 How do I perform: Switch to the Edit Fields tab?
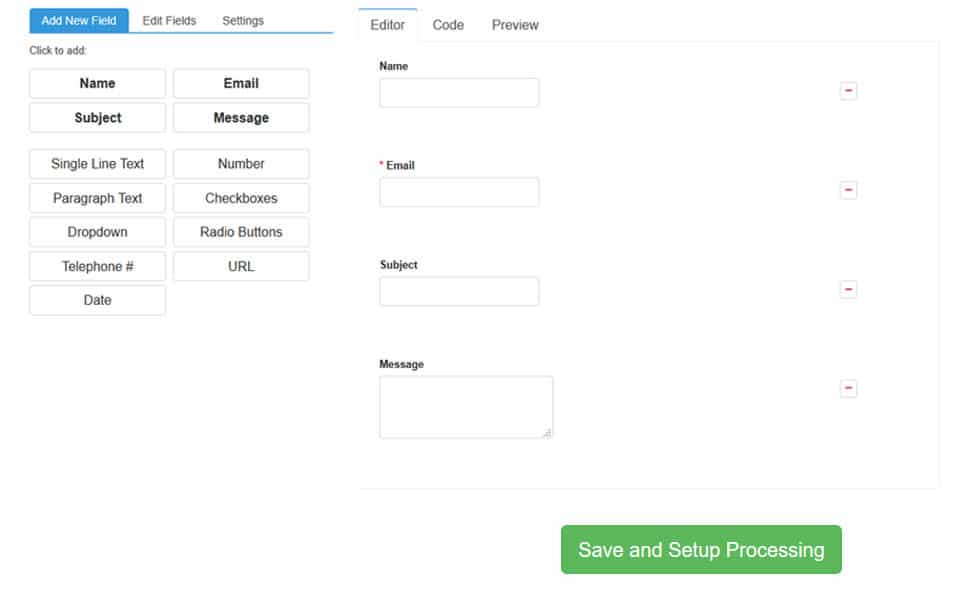pos(169,20)
